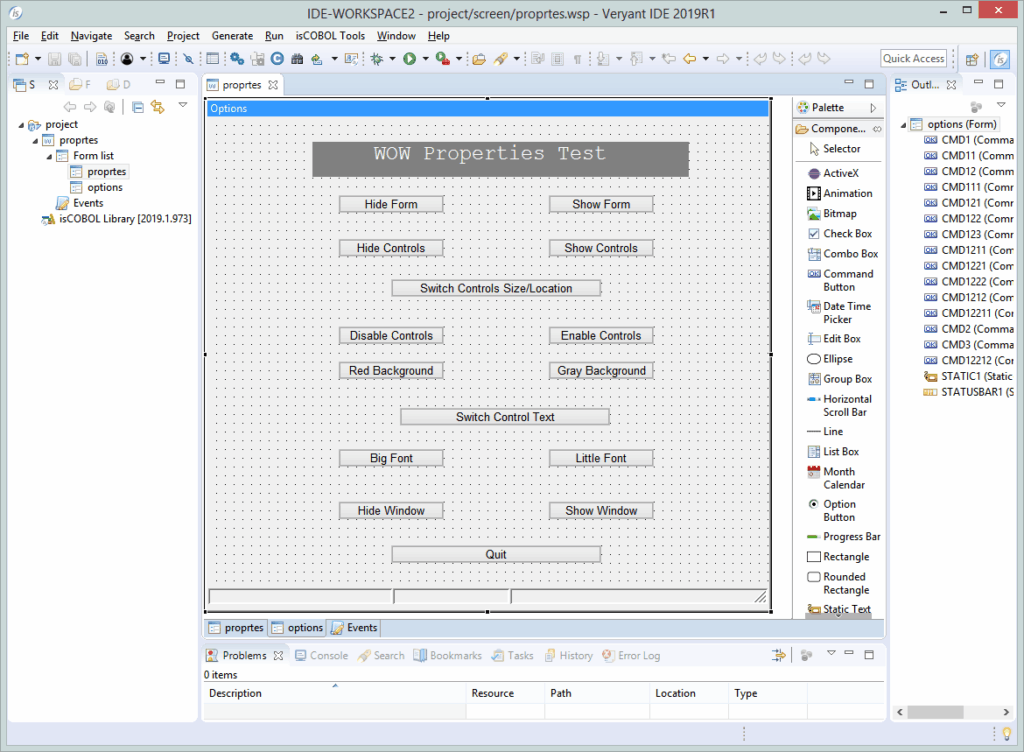
Task: Pick the Progress Bar palette component
Action: (x=844, y=537)
